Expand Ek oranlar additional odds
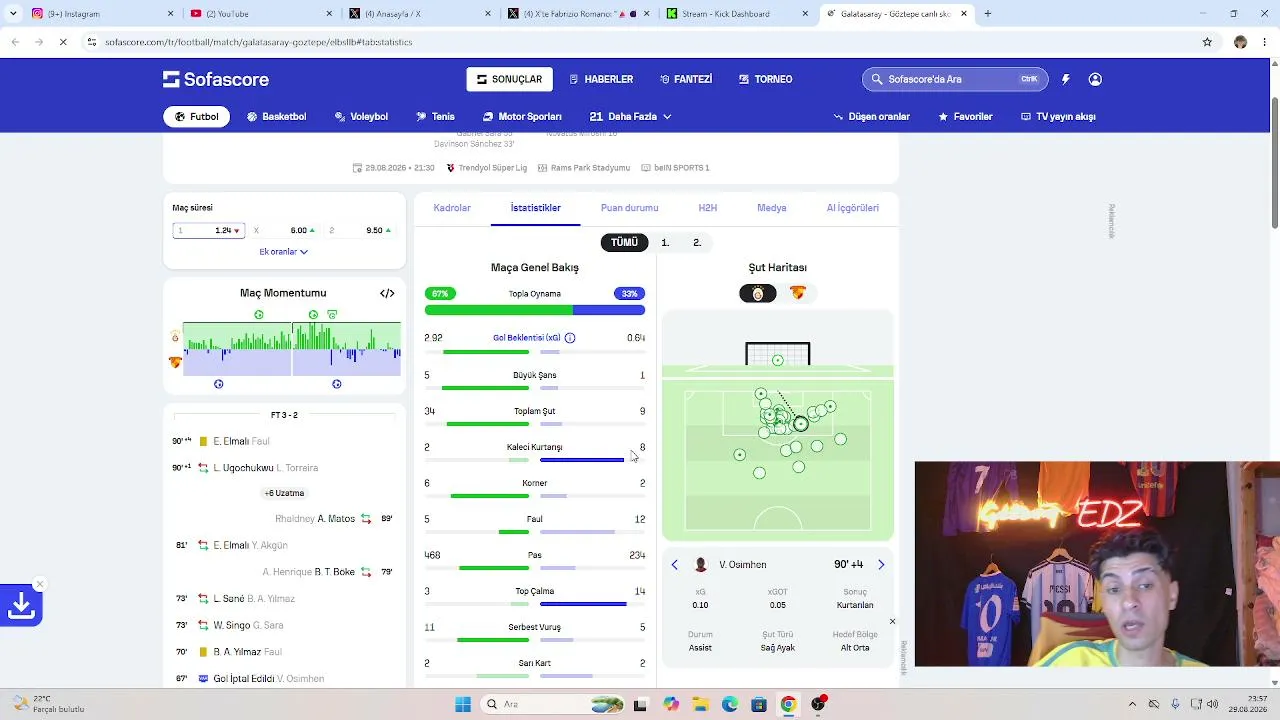This screenshot has height=720, width=1280. 284,252
